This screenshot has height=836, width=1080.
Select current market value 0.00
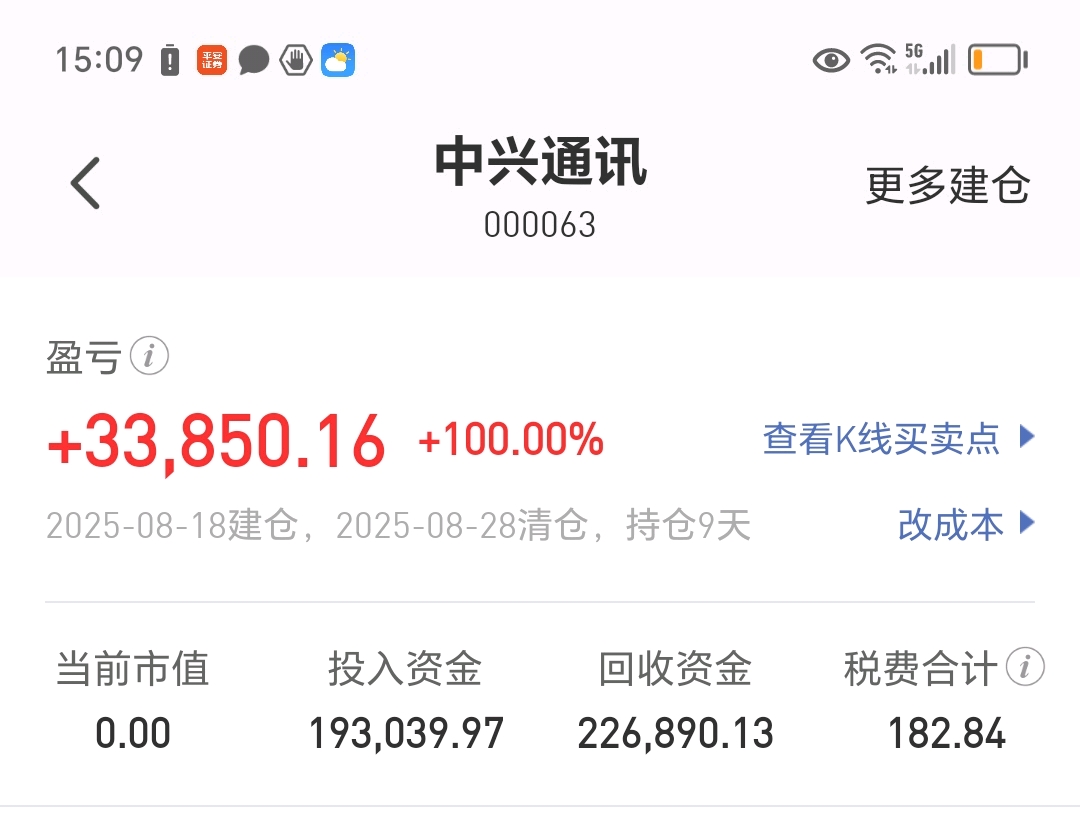[133, 733]
